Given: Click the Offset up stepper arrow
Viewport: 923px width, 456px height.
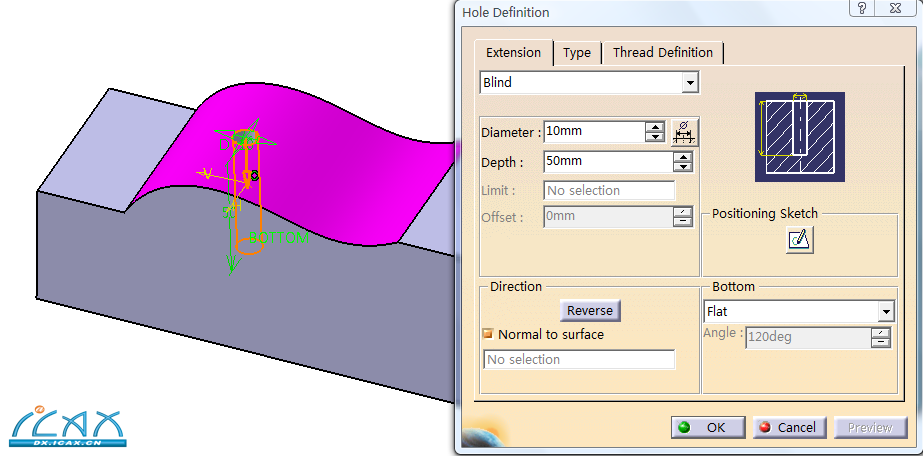Looking at the screenshot, I should [682, 212].
